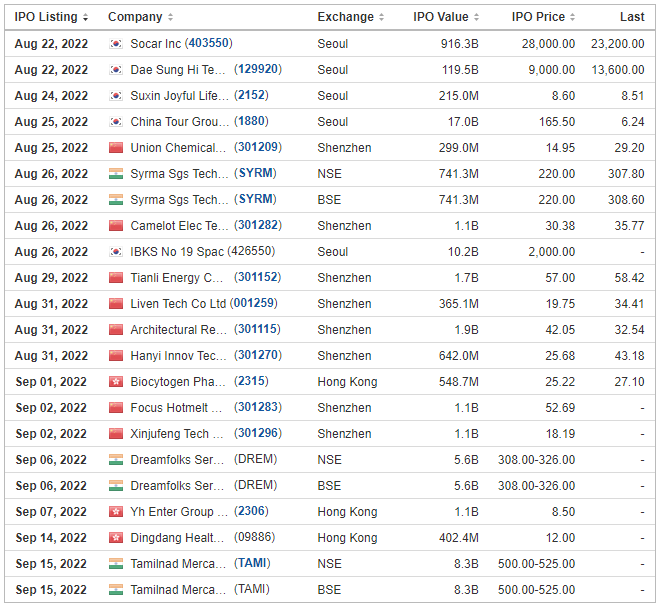The height and width of the screenshot is (609, 660).
Task: Select IPO price 165.50 for China Tour Group
Action: [557, 122]
